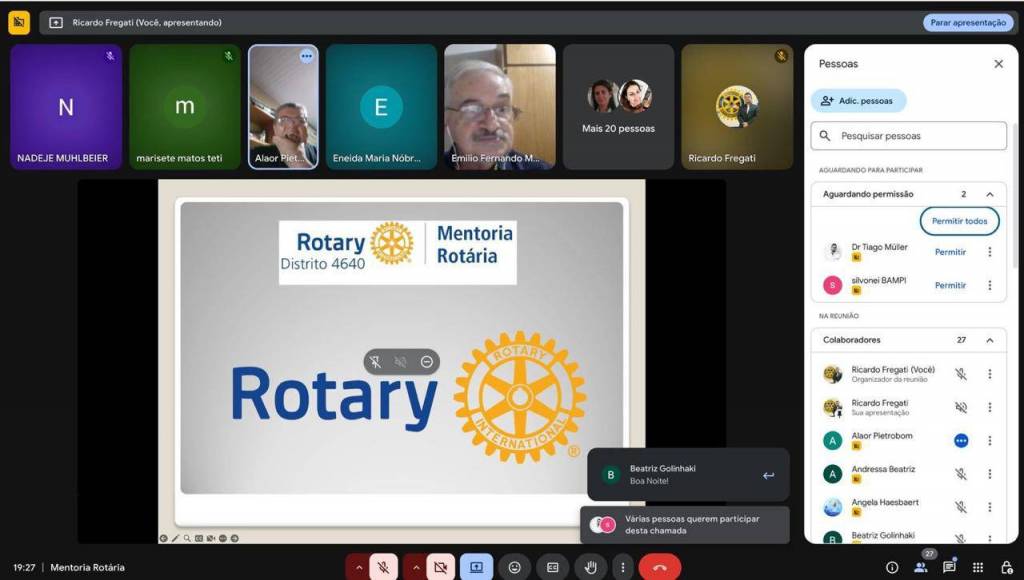This screenshot has height=580, width=1024.
Task: Reply to Beatriz Golinhaki's chat message
Action: 768,475
